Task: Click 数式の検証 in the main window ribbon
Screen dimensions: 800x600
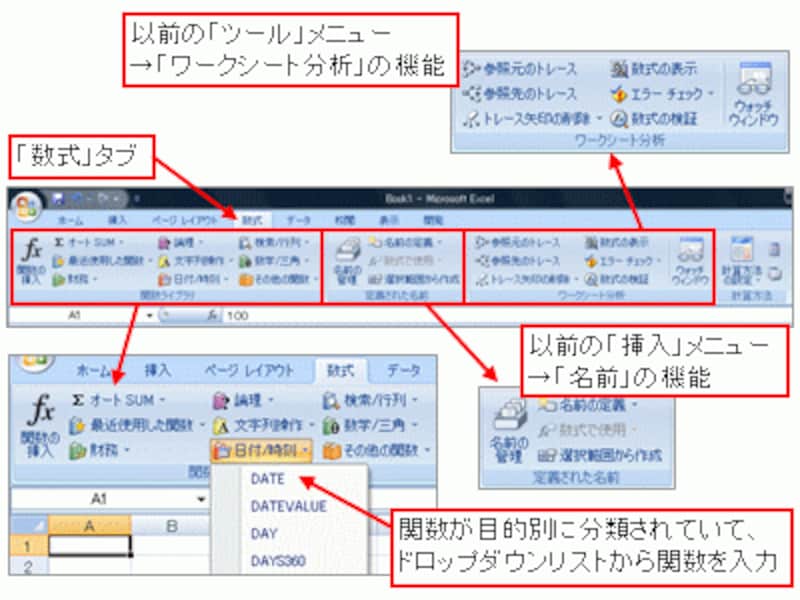Action: coord(616,279)
